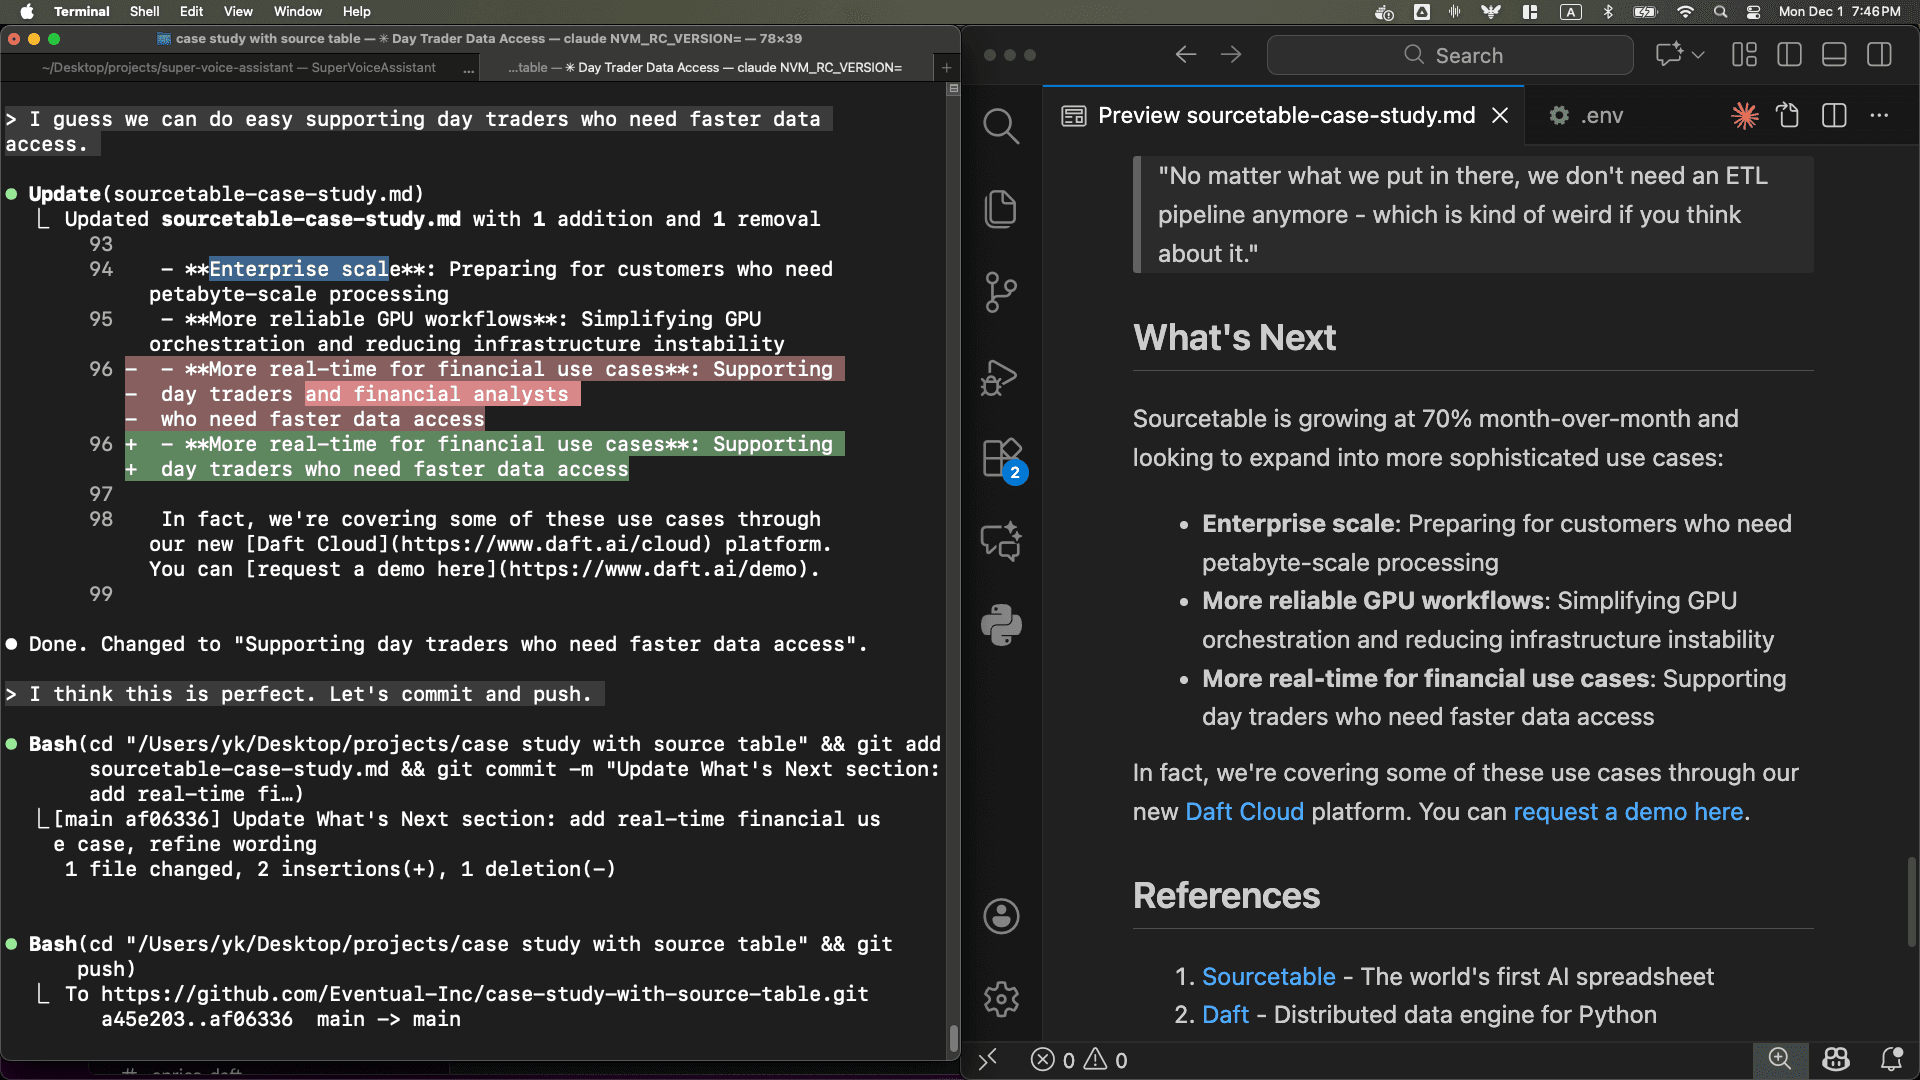Open notifications via the bell icon
Image resolution: width=1920 pixels, height=1080 pixels.
(x=1893, y=1060)
